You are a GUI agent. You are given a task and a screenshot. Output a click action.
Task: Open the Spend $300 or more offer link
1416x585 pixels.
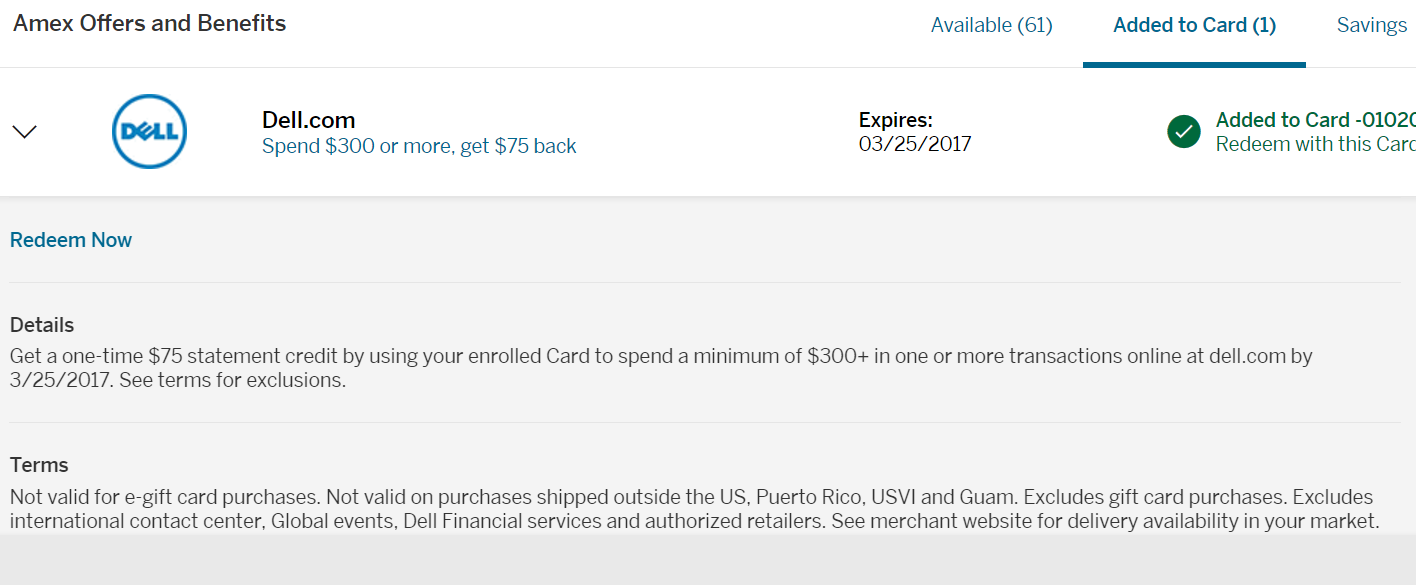click(x=419, y=146)
